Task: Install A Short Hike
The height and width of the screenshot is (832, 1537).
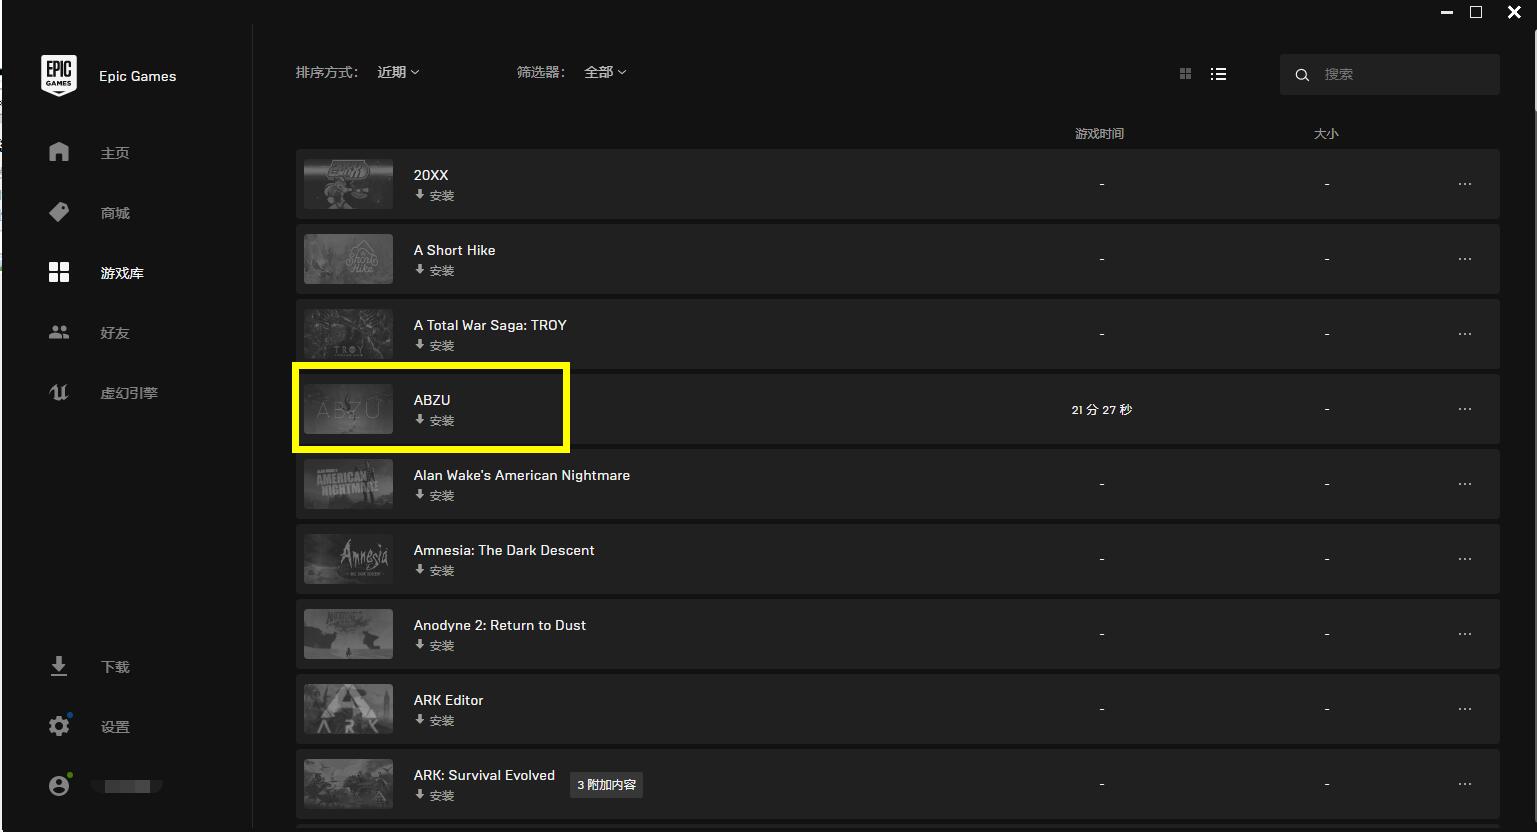Action: (435, 271)
